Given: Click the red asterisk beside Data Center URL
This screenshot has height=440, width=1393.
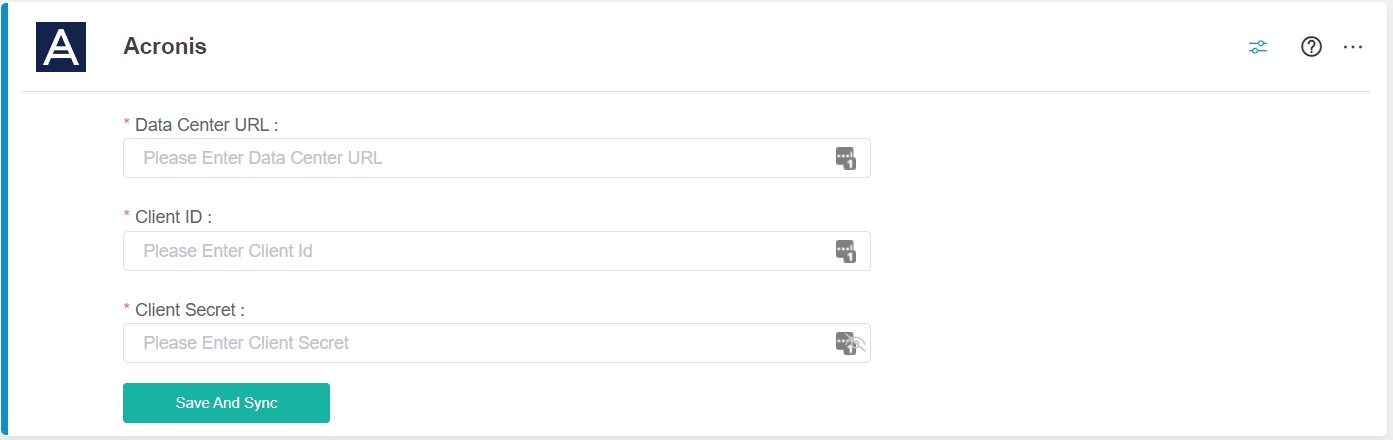Looking at the screenshot, I should point(127,124).
